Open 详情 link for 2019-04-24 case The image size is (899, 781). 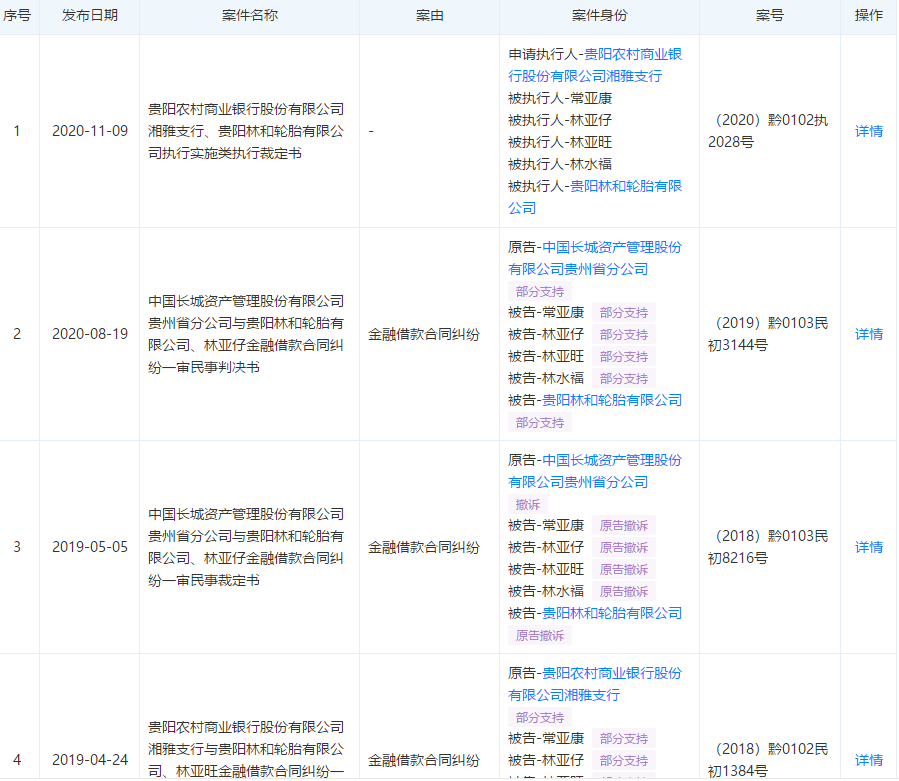point(869,760)
